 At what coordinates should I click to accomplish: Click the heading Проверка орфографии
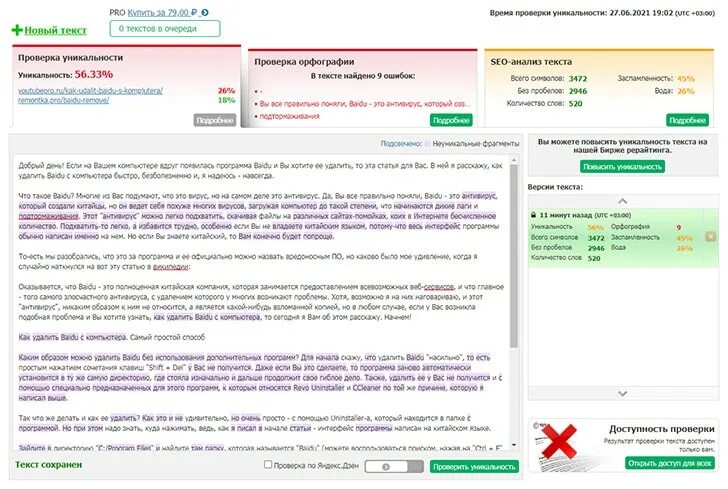304,62
